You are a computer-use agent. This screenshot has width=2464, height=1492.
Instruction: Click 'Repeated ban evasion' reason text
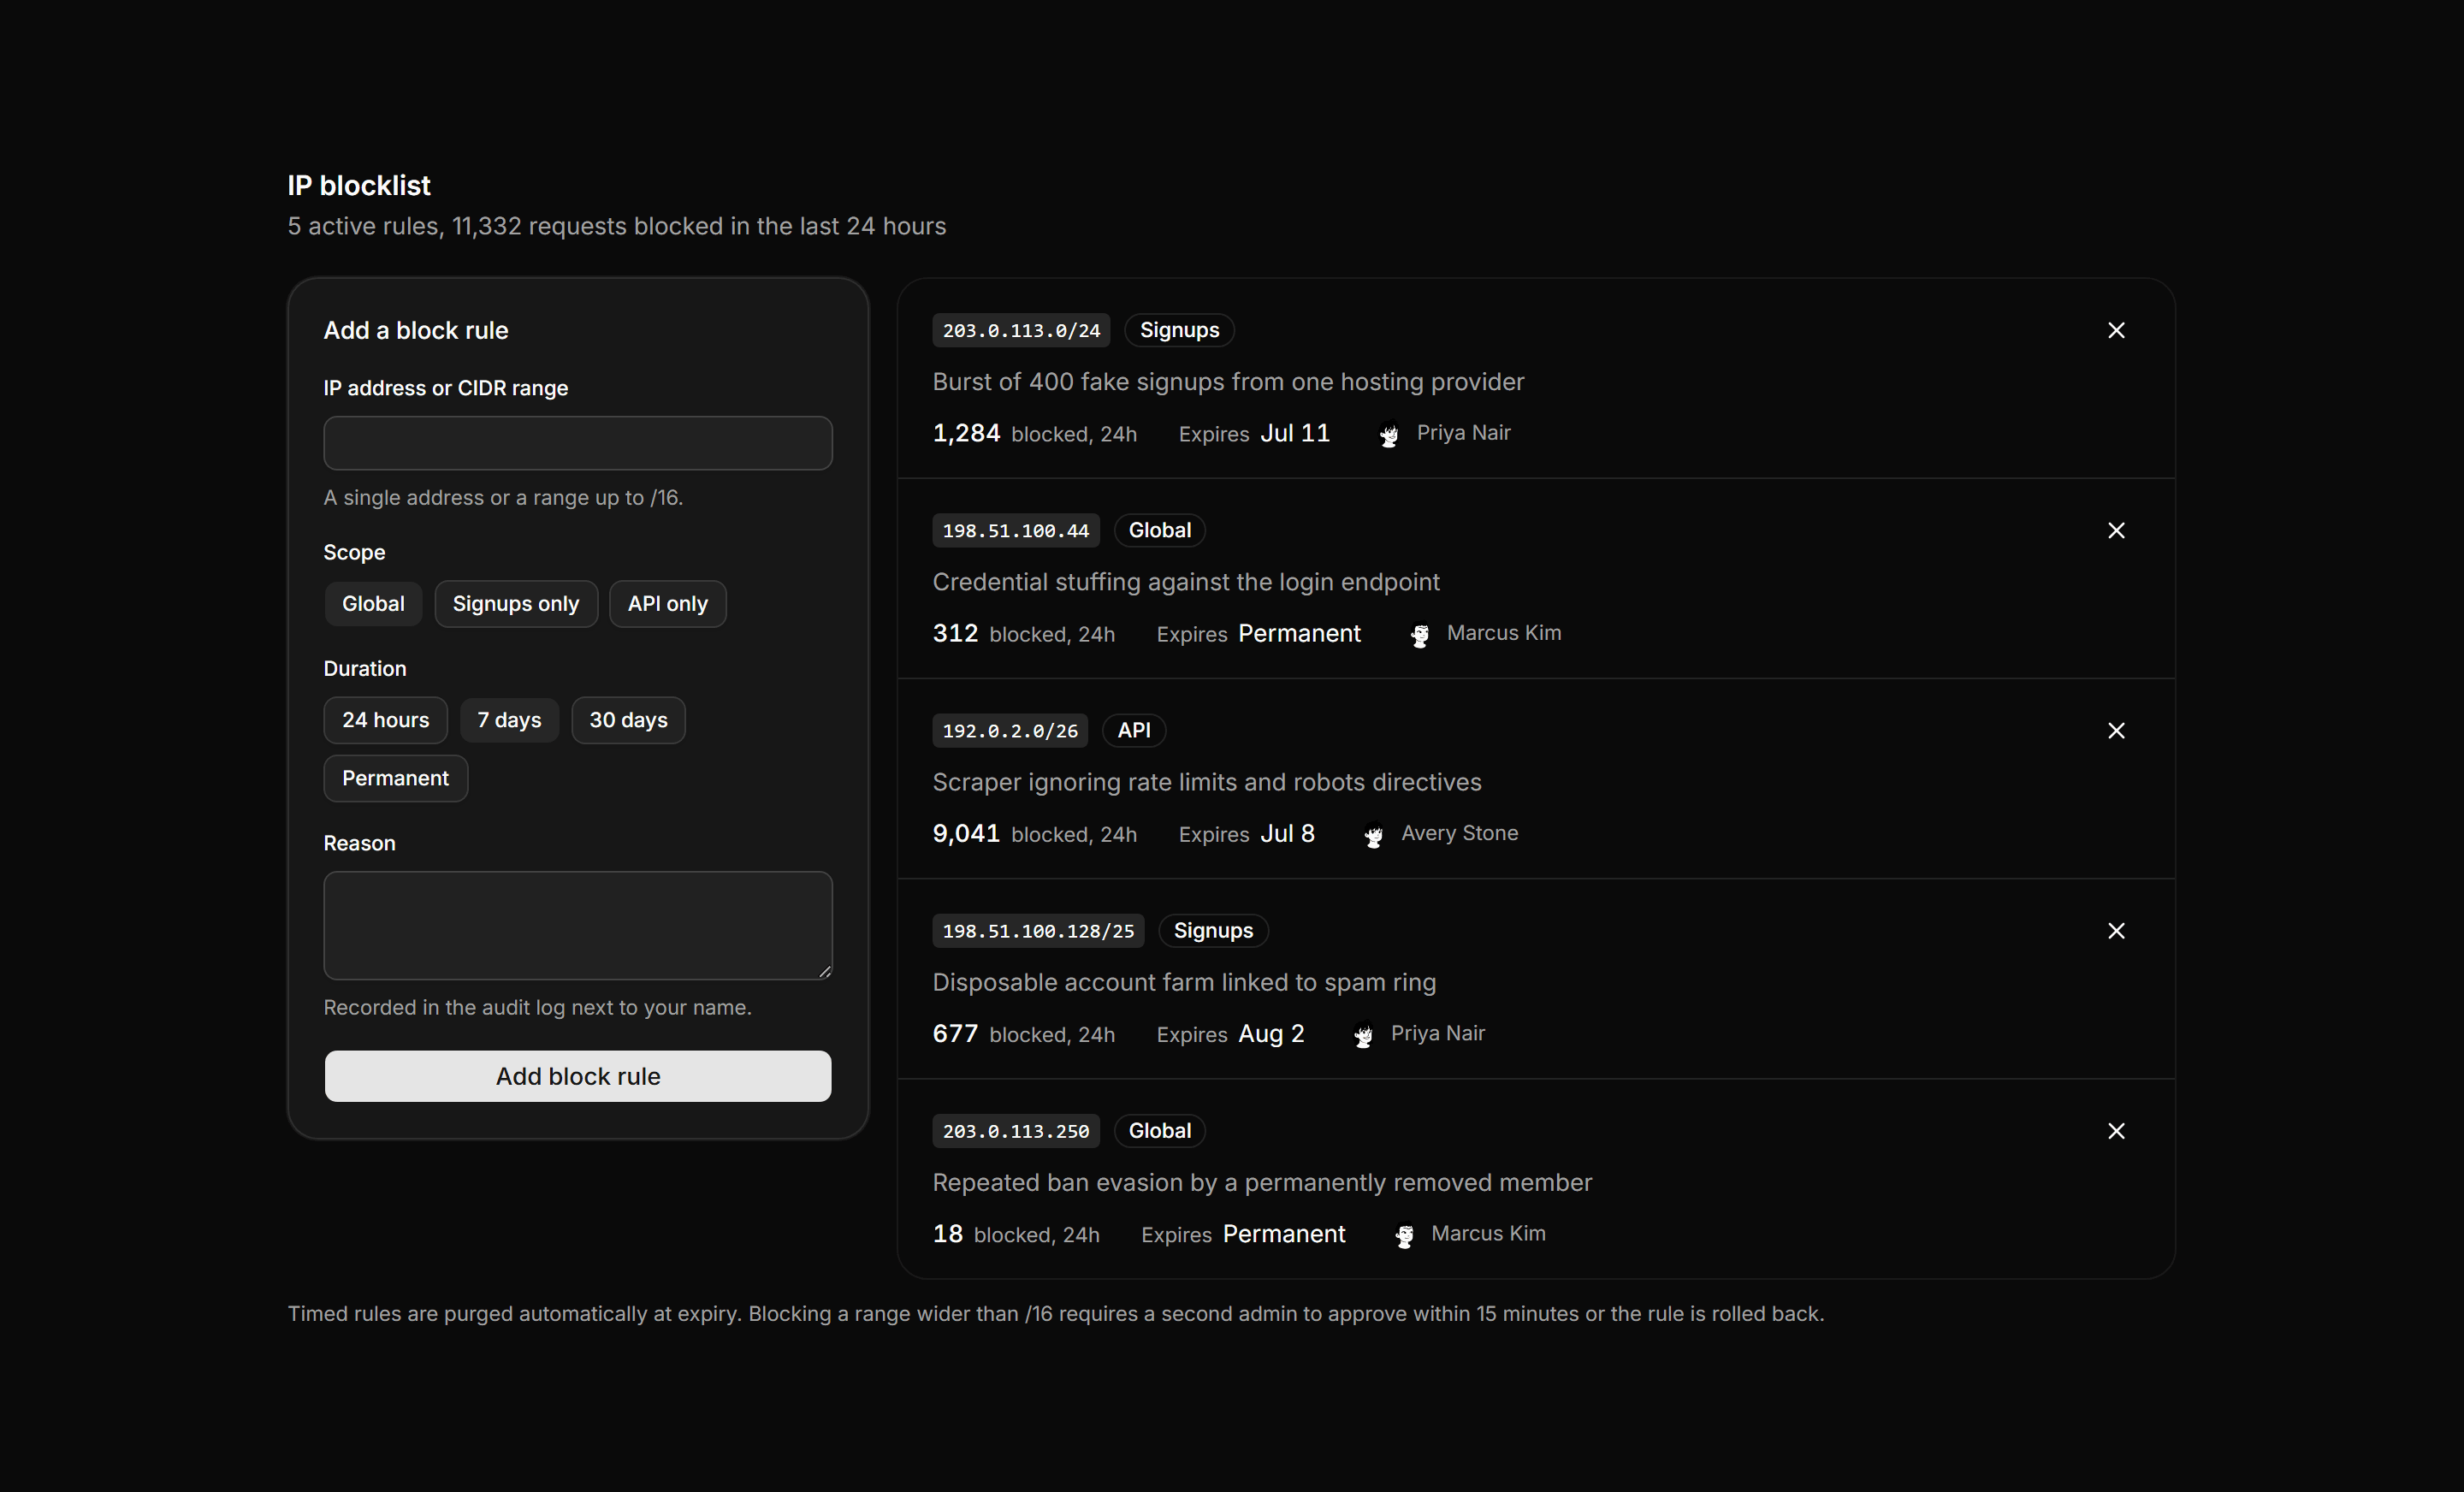[1262, 1182]
